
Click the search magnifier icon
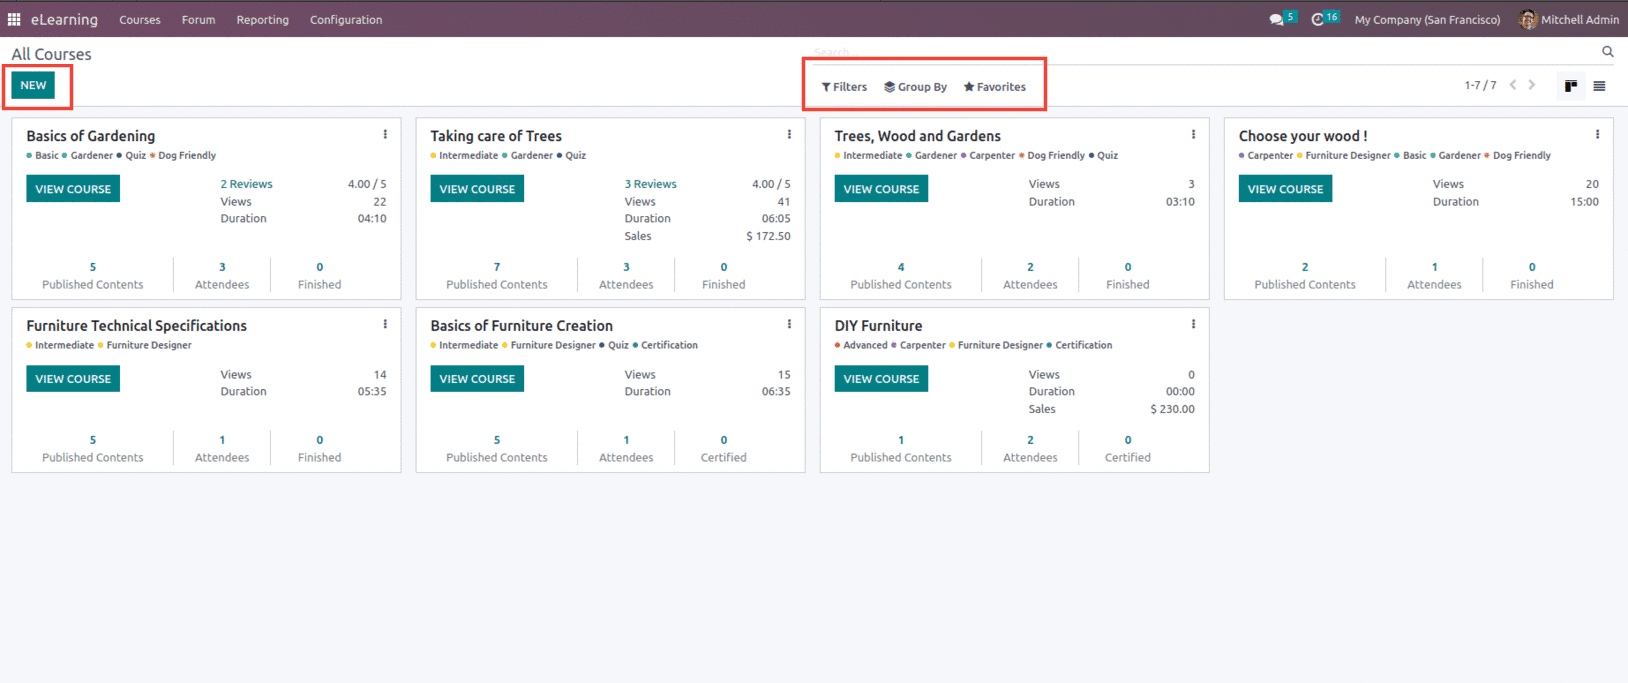pyautogui.click(x=1608, y=52)
